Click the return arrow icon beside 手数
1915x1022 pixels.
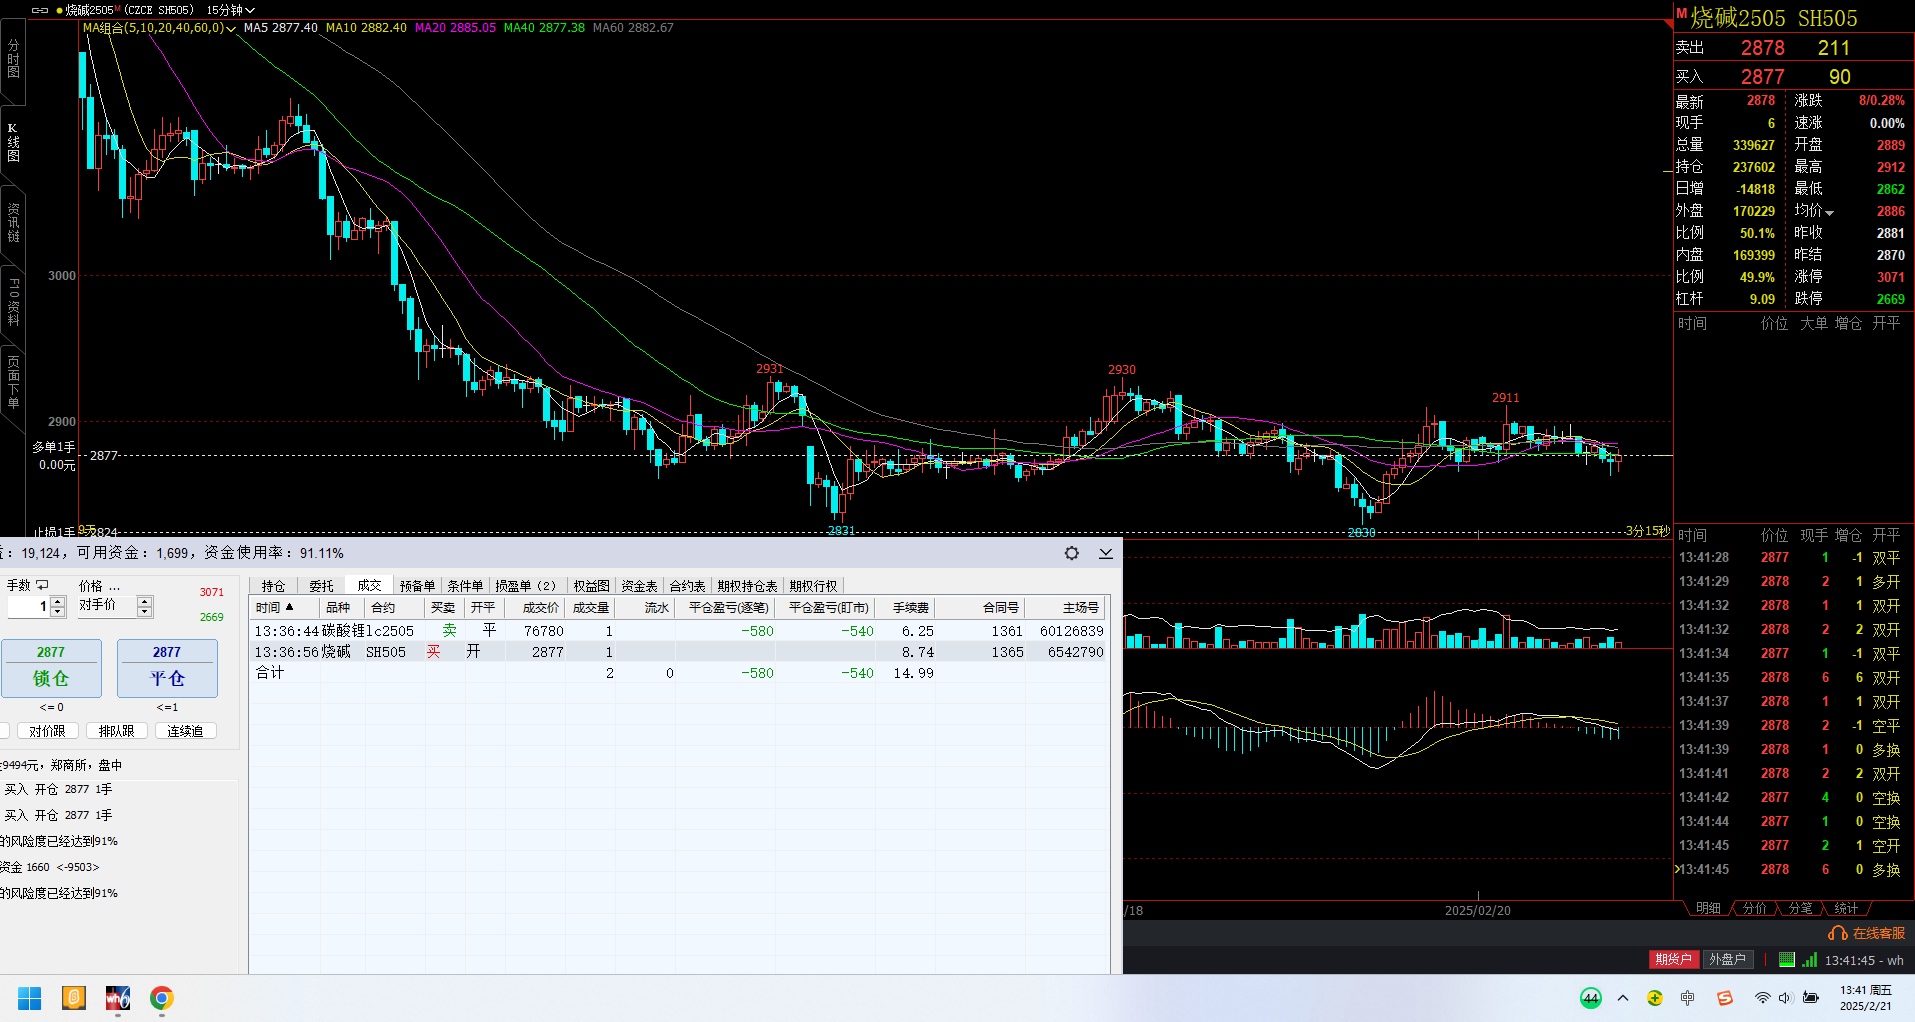[42, 585]
